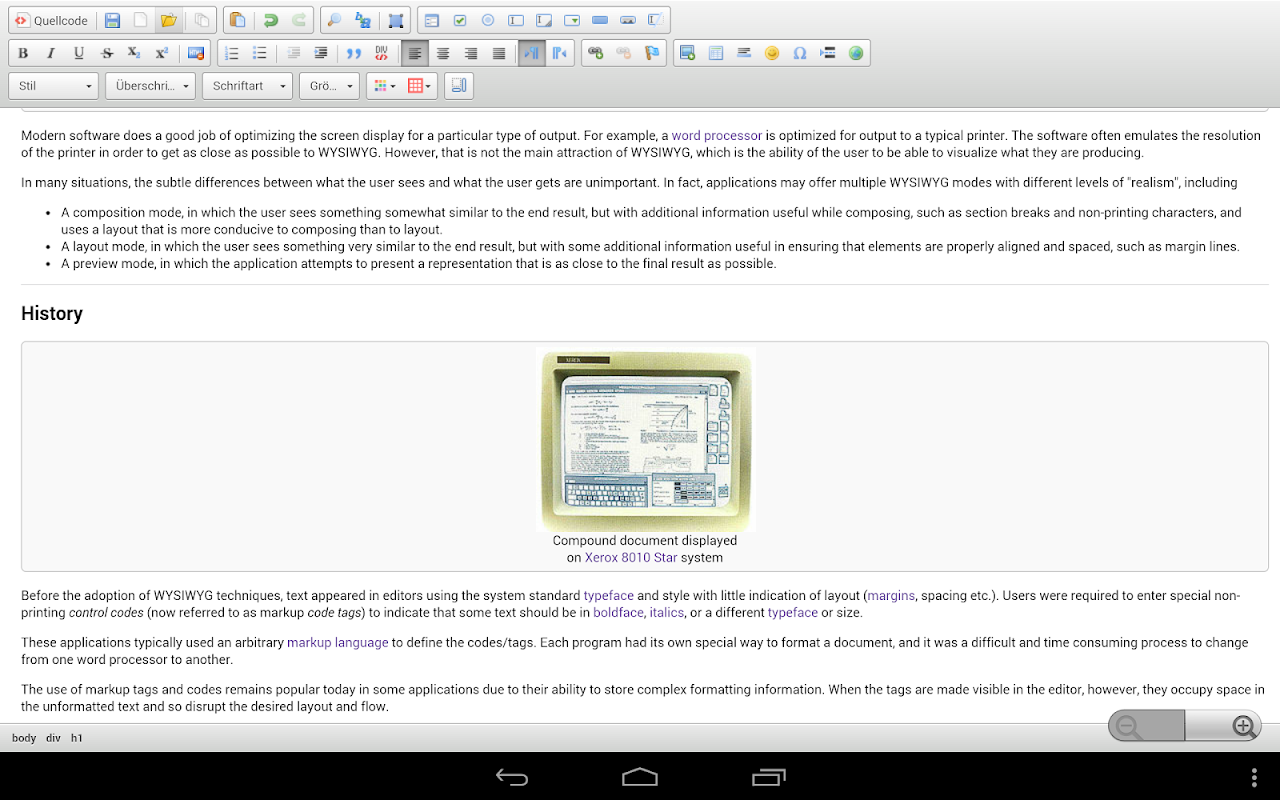The width and height of the screenshot is (1280, 800).
Task: Select 'body' in the elements path
Action: pyautogui.click(x=24, y=738)
